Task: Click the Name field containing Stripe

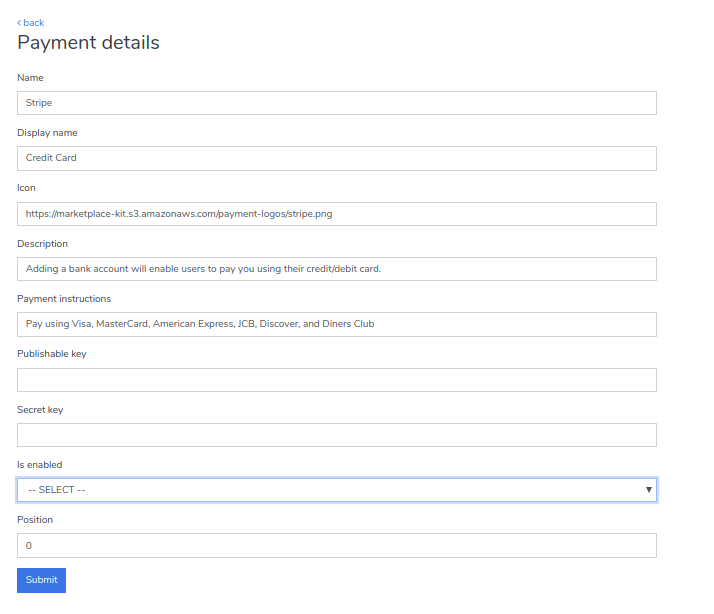Action: click(x=336, y=103)
